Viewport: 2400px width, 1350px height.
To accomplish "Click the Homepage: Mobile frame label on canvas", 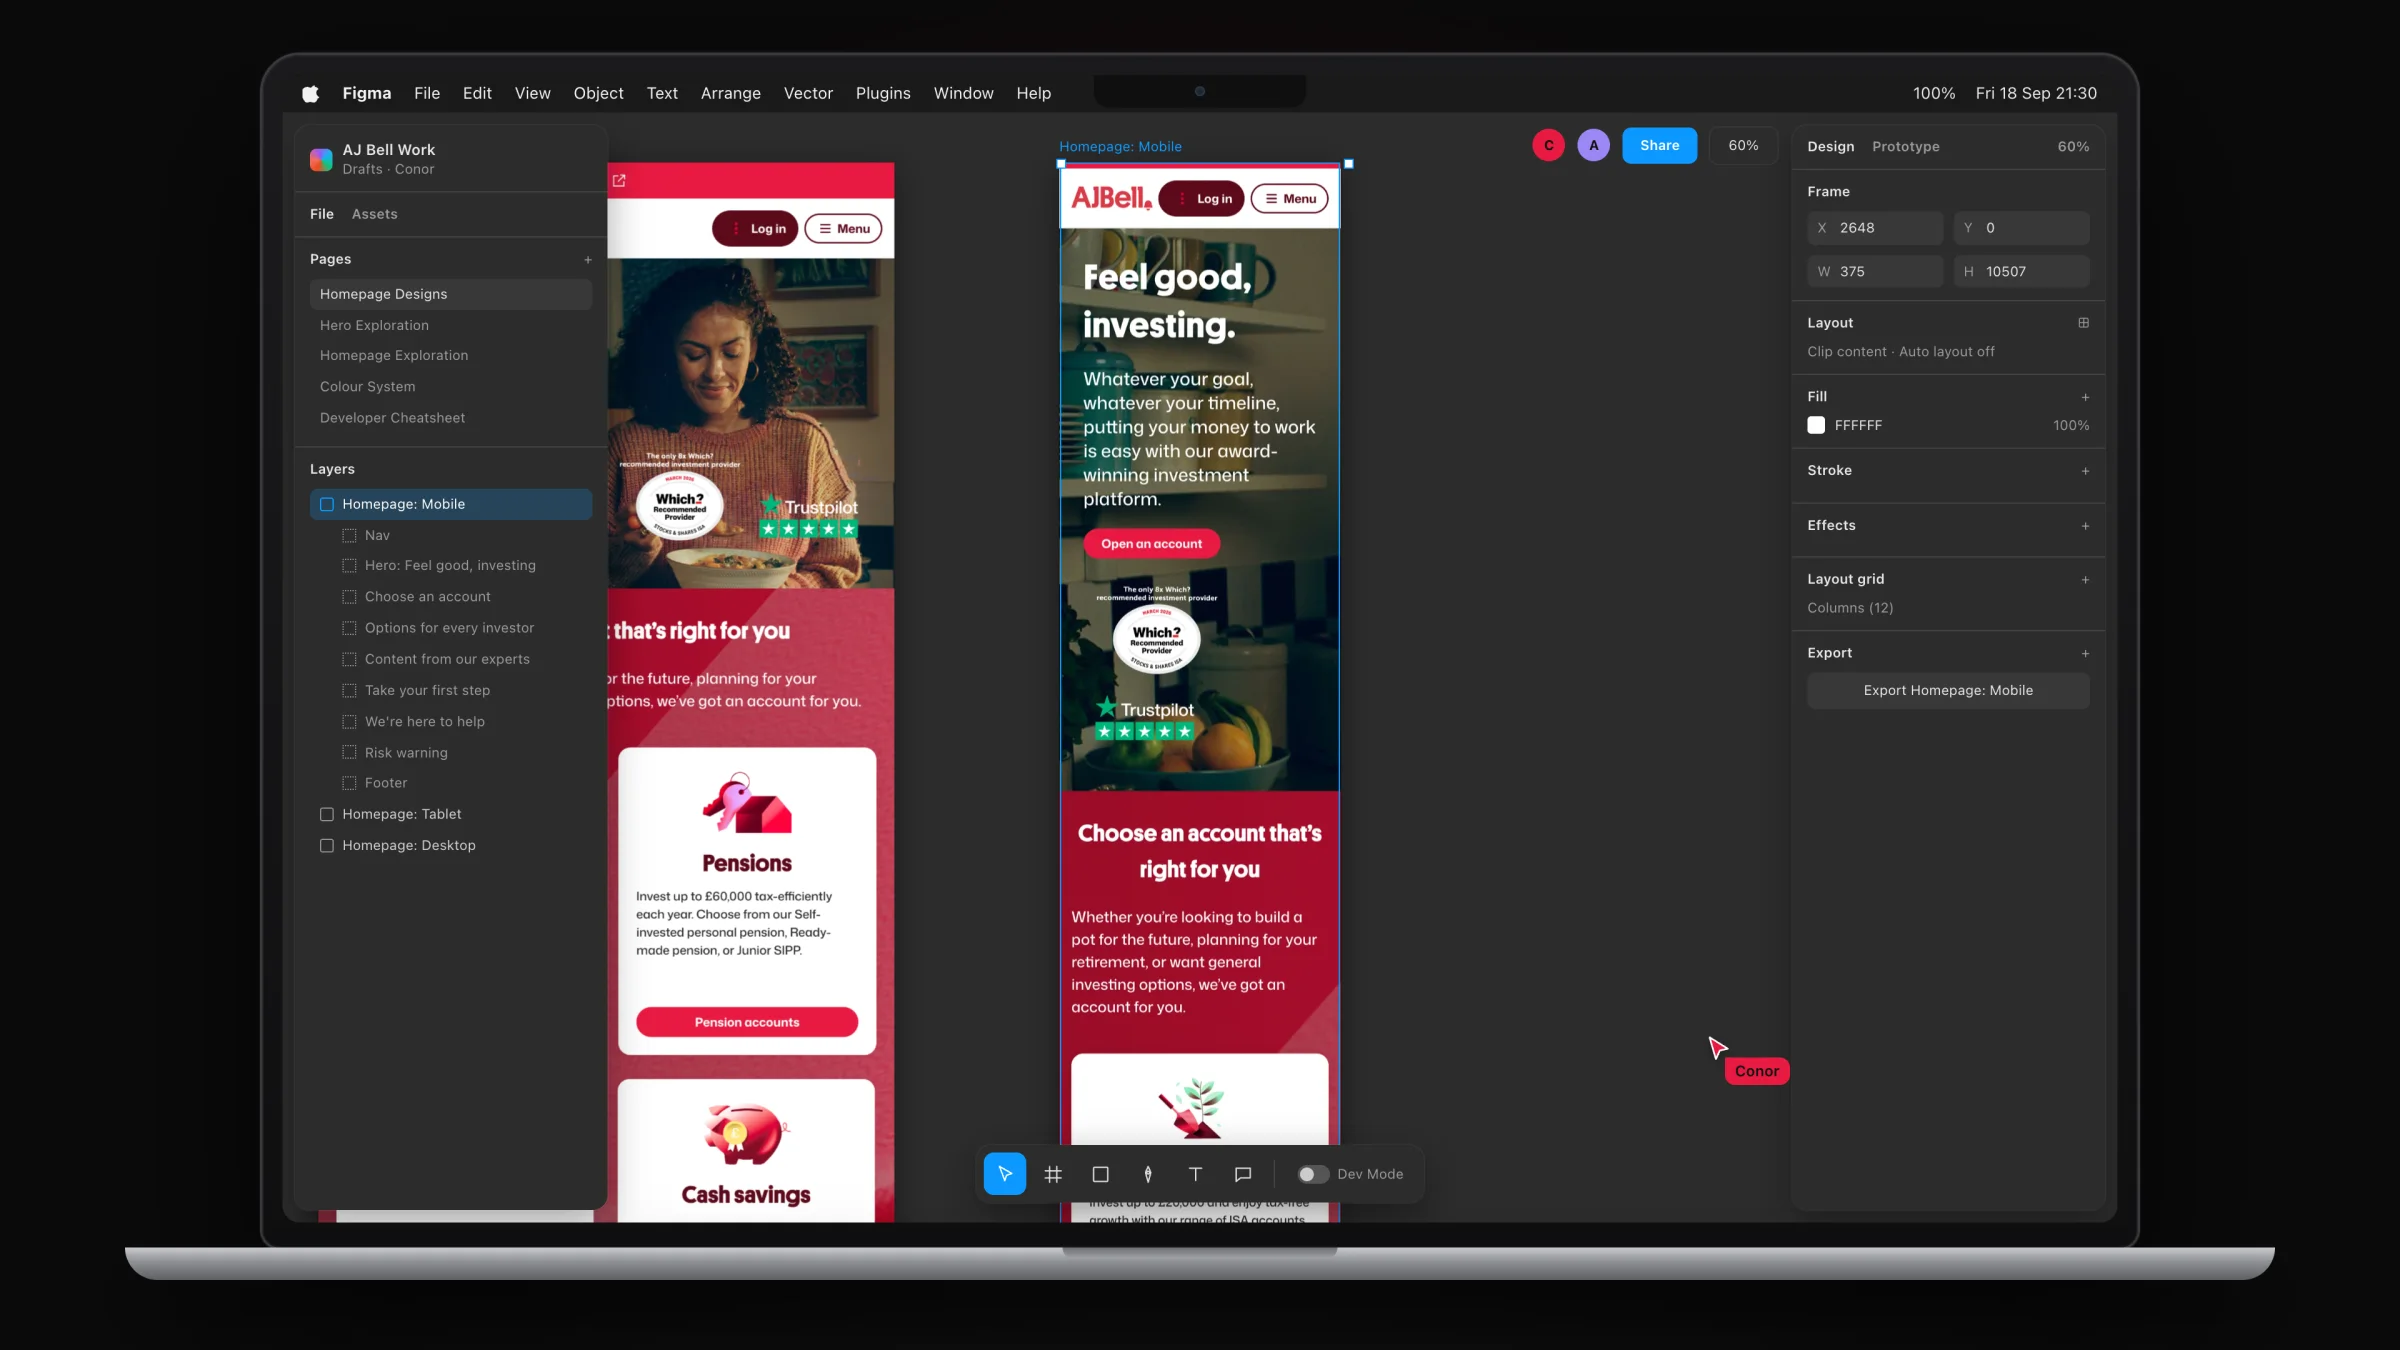I will click(1120, 146).
